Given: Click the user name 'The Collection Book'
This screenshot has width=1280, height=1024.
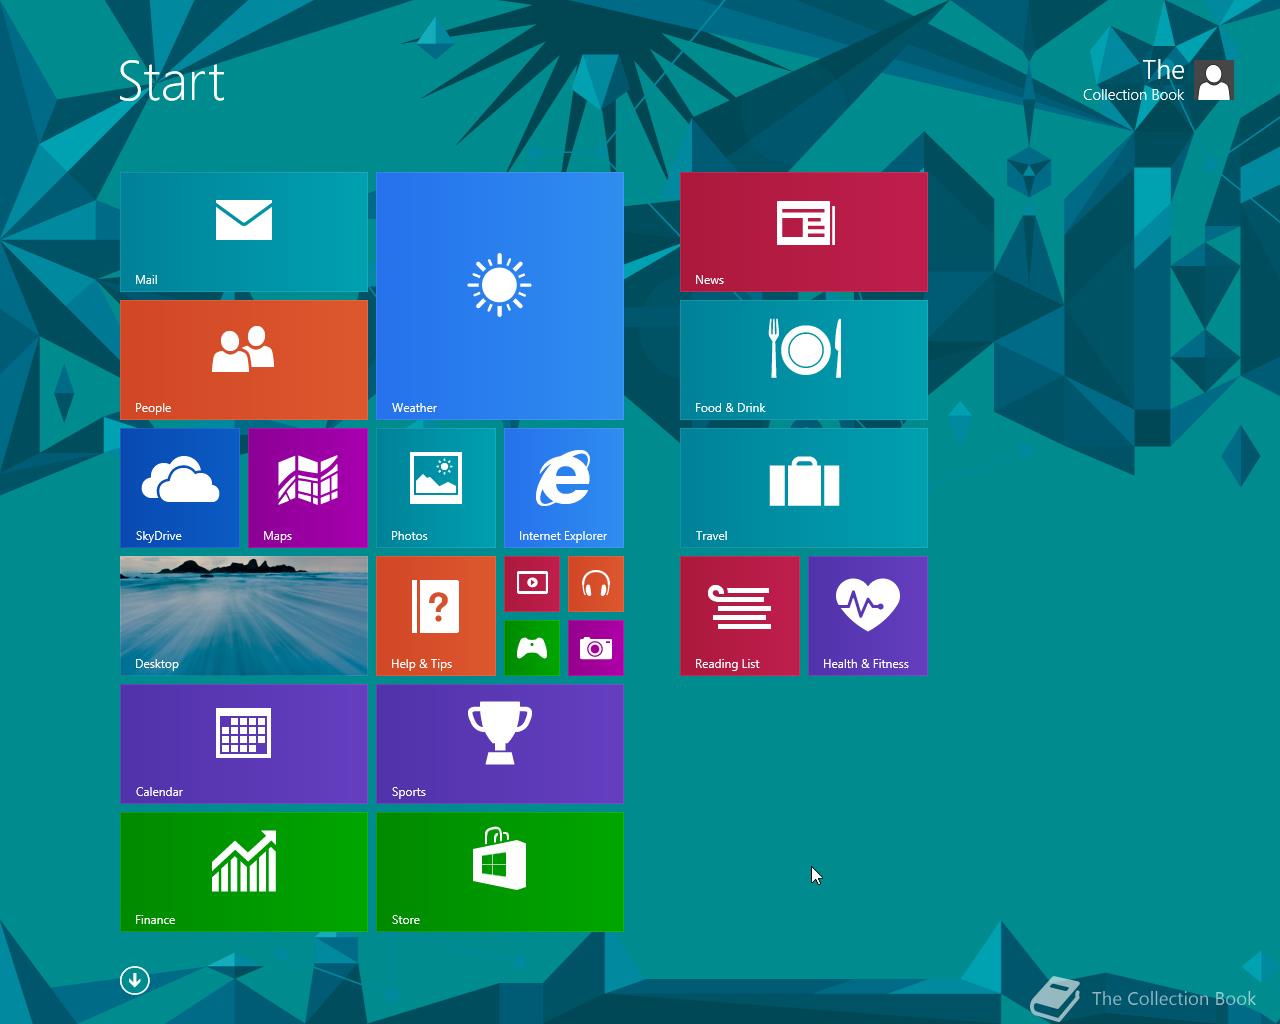Looking at the screenshot, I should (x=1133, y=80).
